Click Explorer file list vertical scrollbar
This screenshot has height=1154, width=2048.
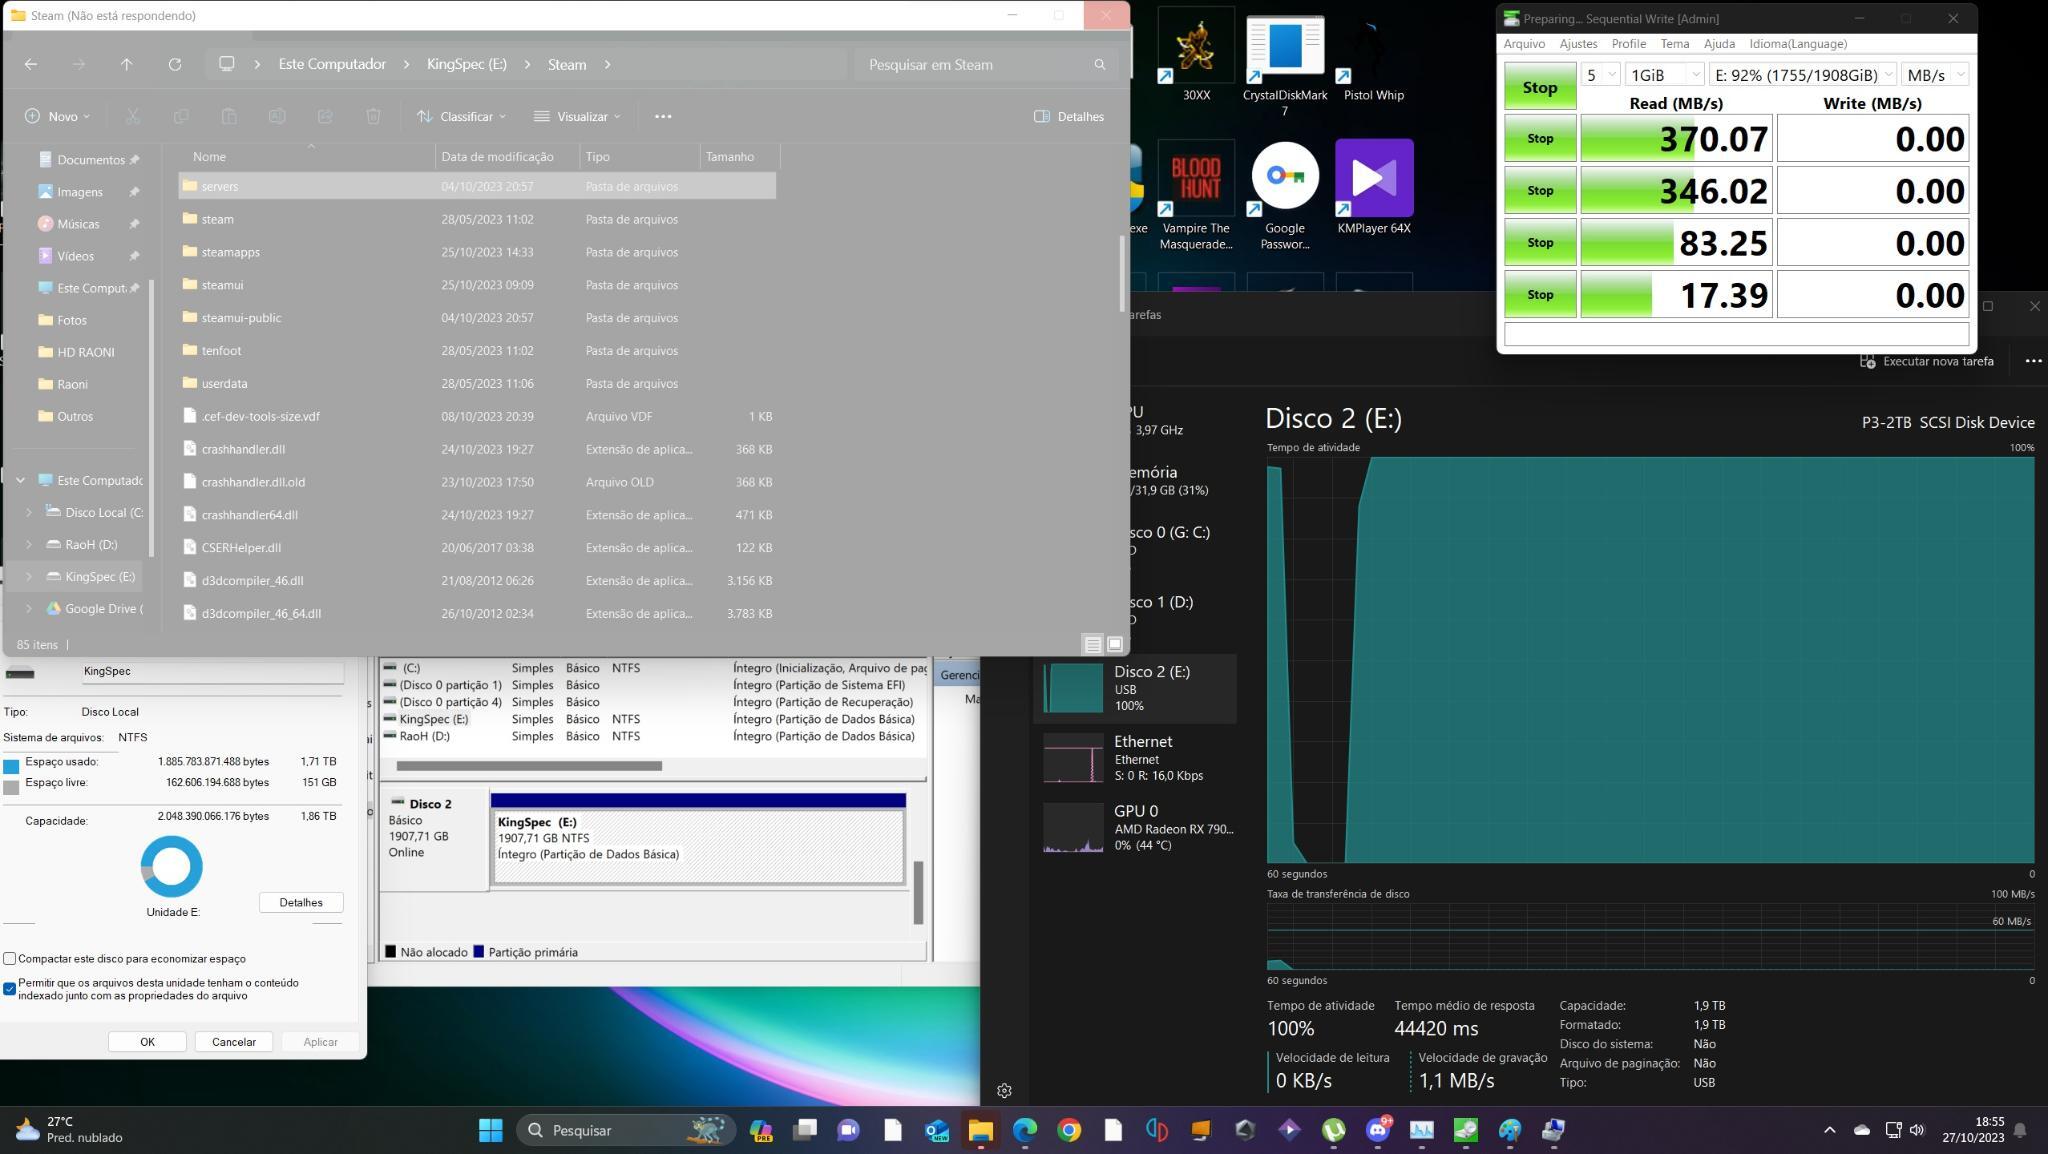[x=1122, y=273]
